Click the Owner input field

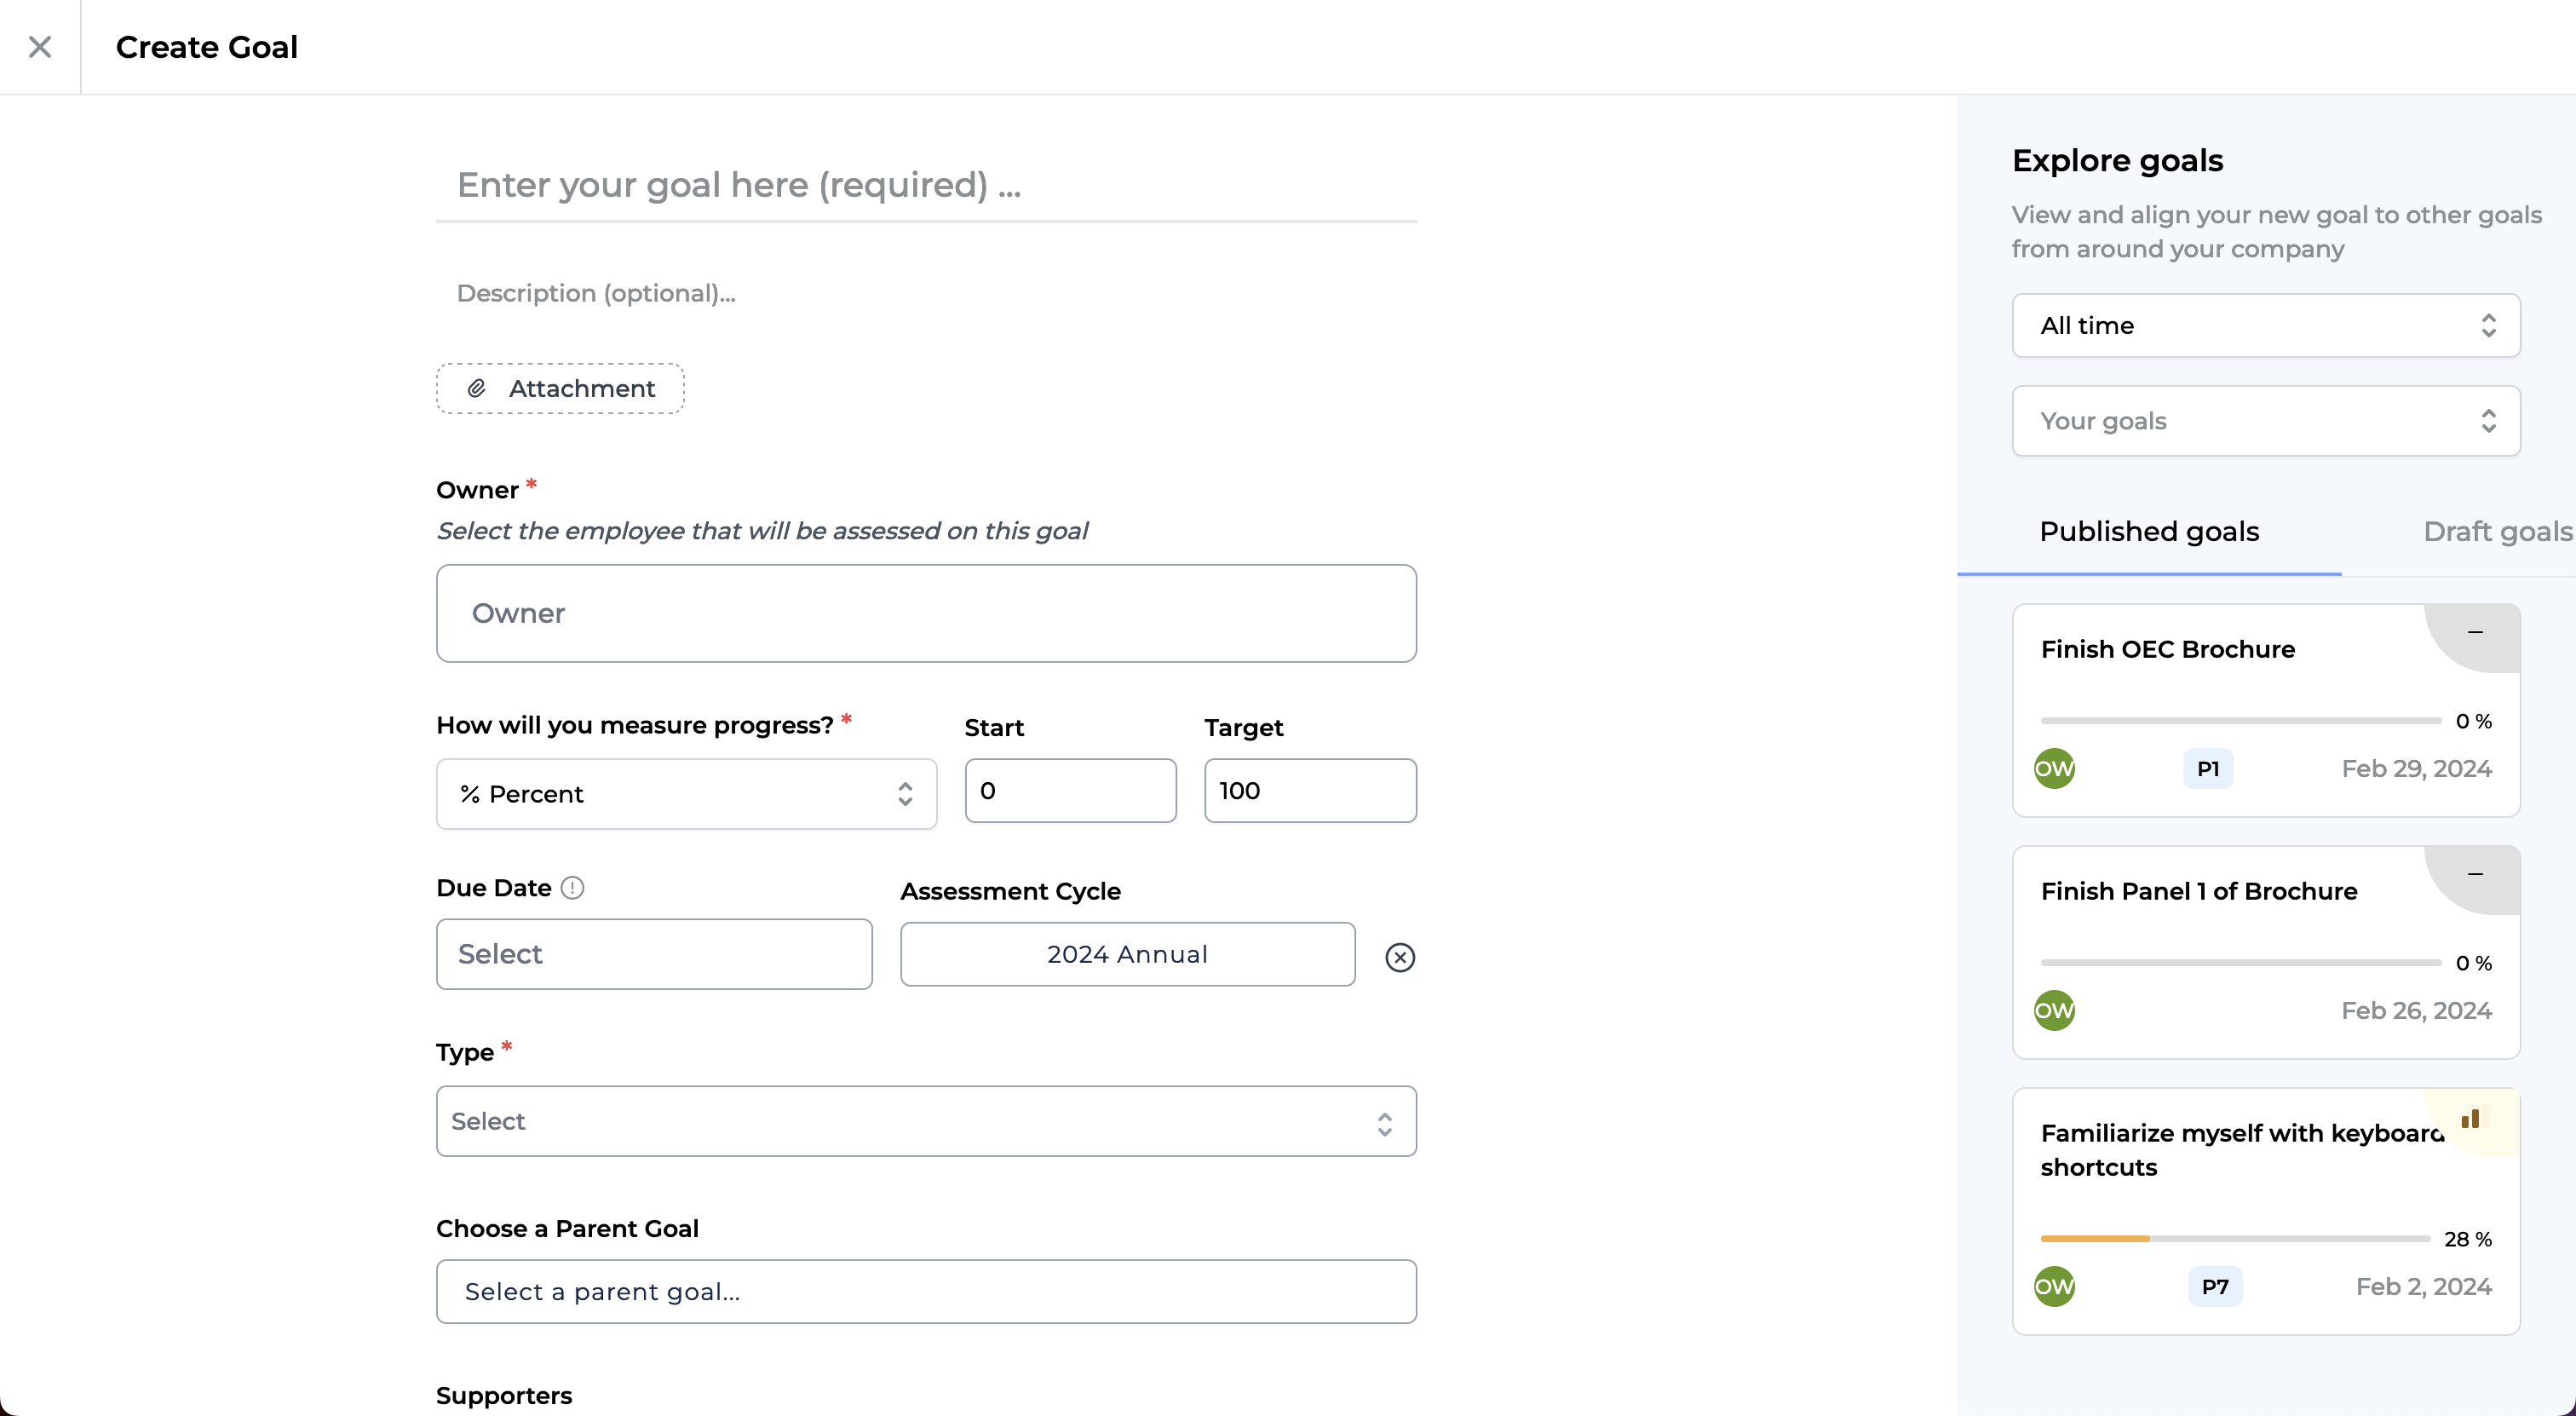(x=925, y=614)
